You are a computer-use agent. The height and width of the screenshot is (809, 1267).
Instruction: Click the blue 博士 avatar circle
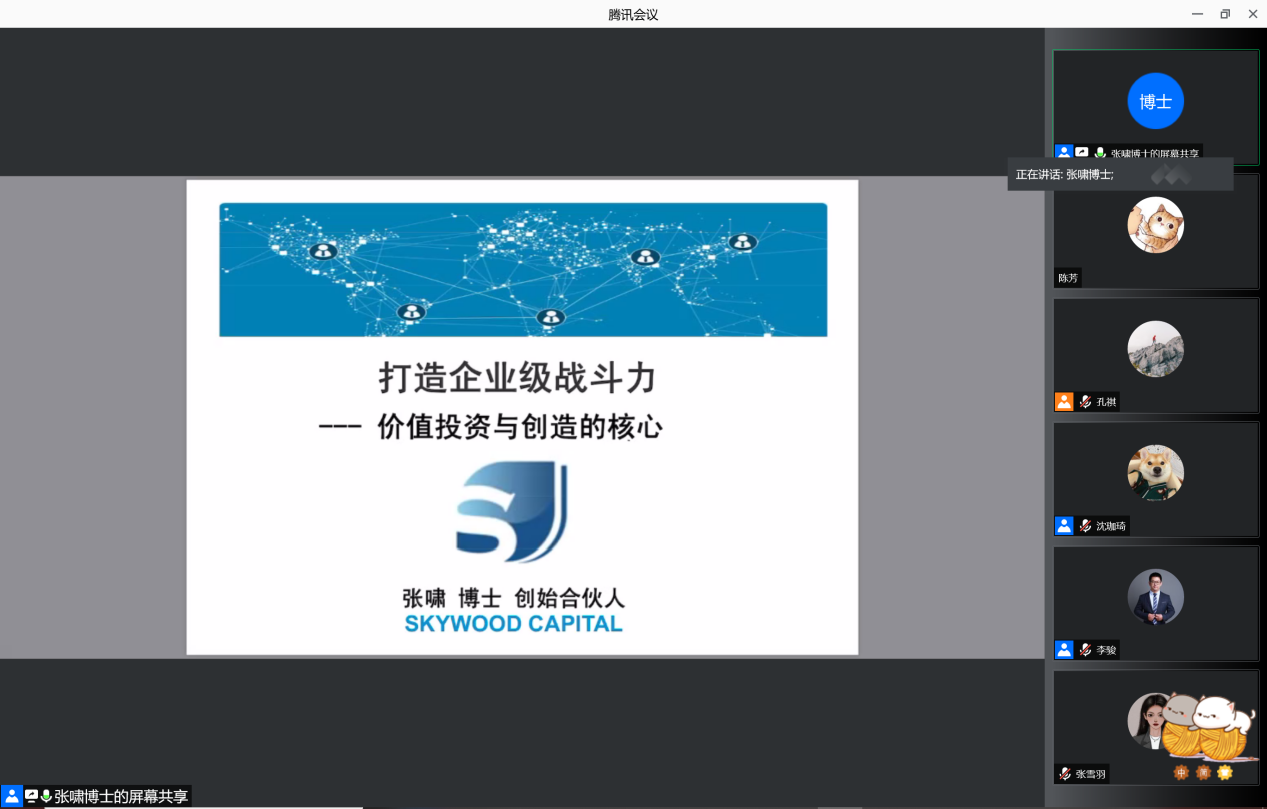pos(1155,101)
